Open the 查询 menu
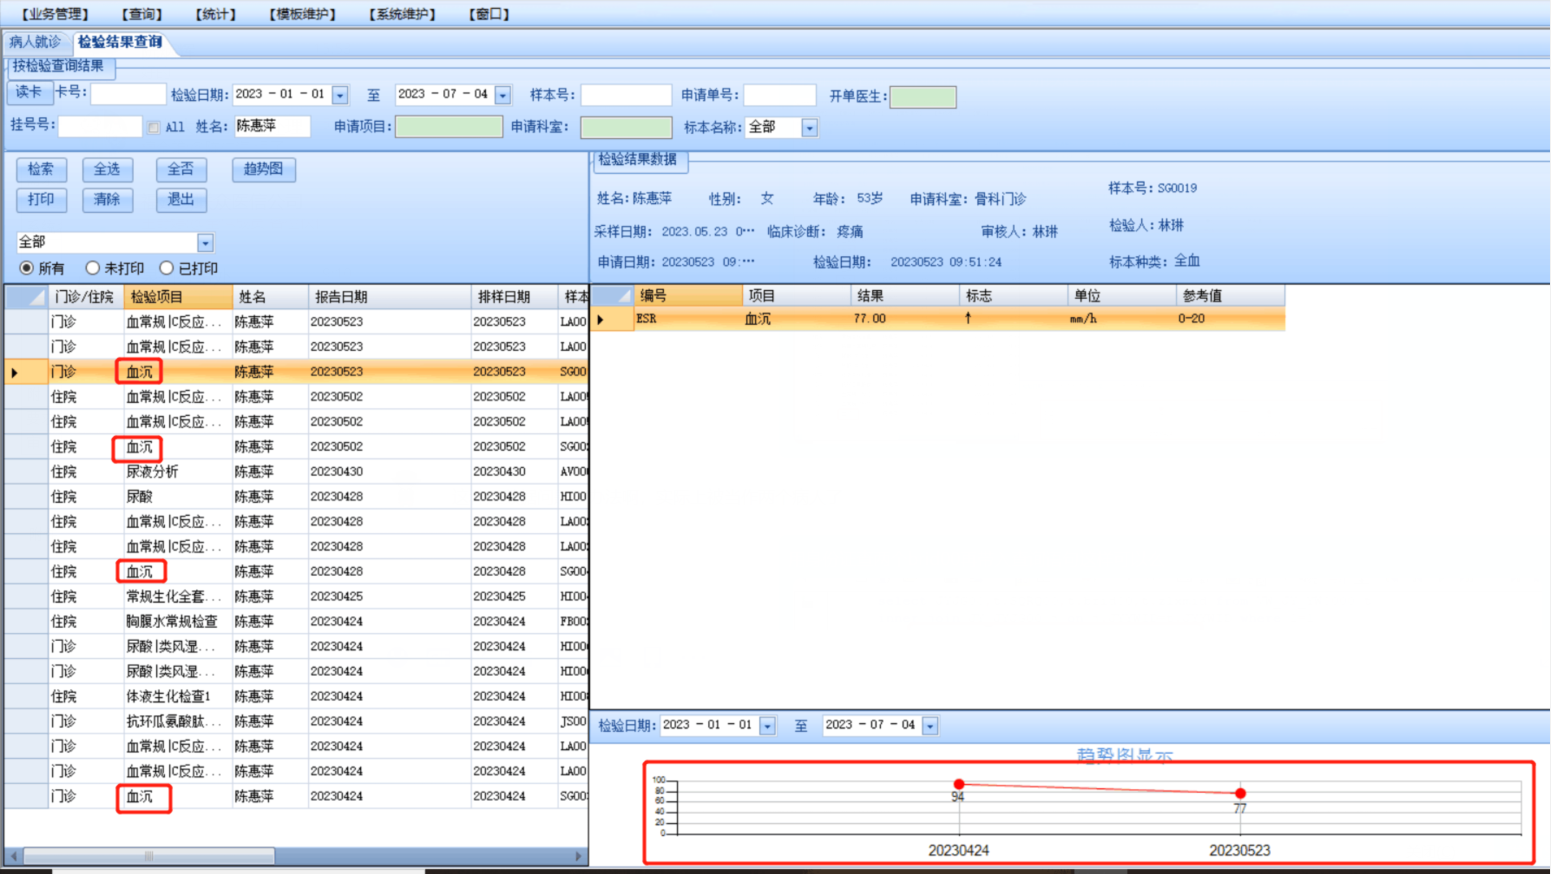This screenshot has height=874, width=1551. (x=141, y=14)
